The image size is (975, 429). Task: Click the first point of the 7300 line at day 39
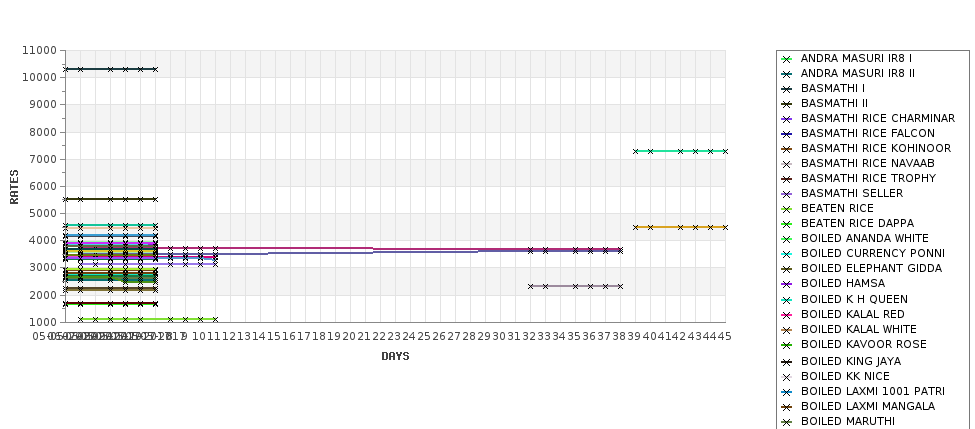(635, 151)
